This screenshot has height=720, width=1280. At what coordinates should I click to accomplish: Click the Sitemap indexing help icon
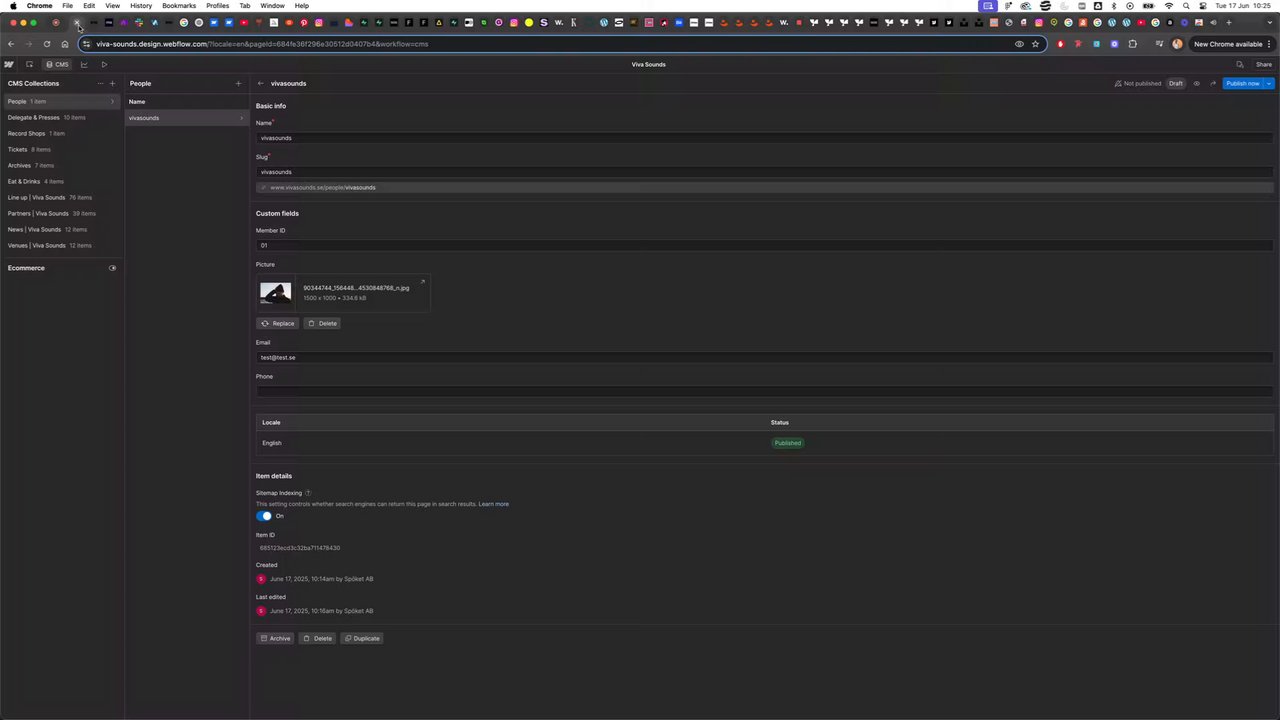(x=307, y=493)
